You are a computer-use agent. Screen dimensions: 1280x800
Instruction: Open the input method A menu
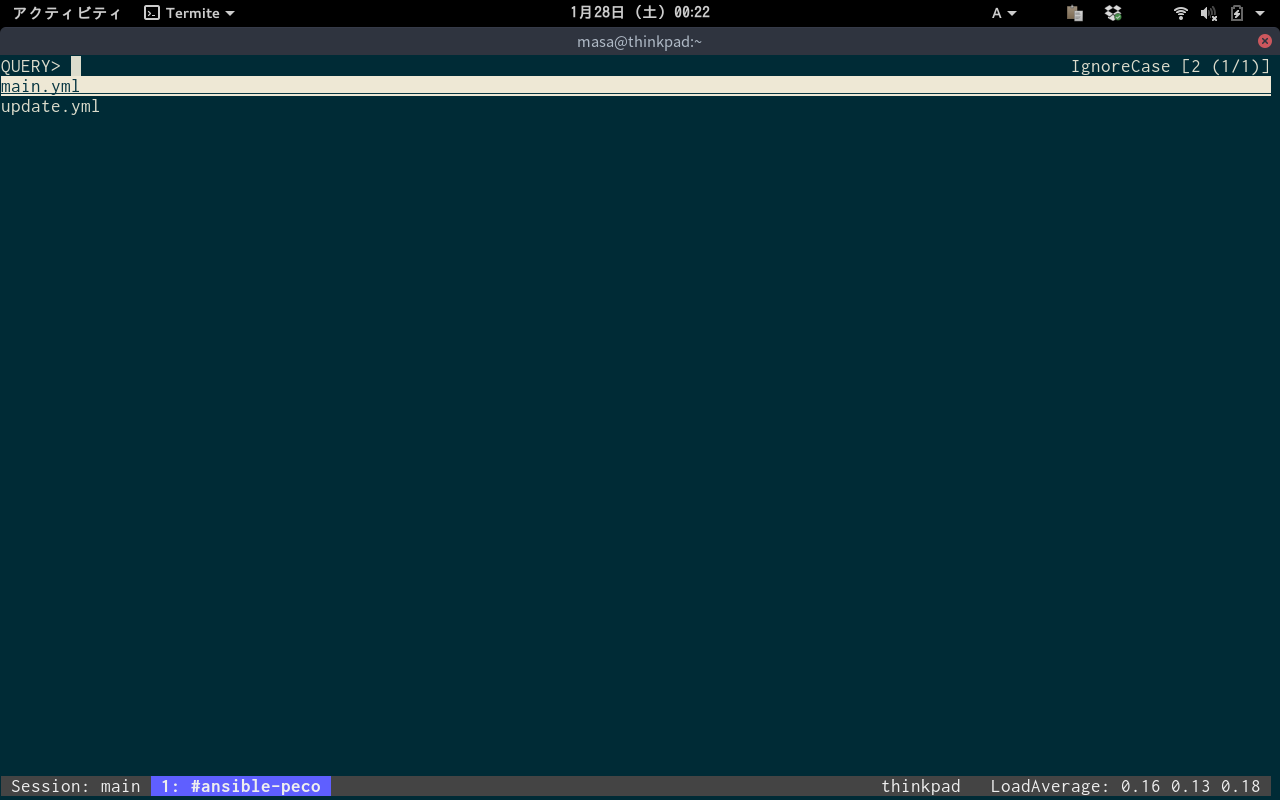click(x=1004, y=13)
